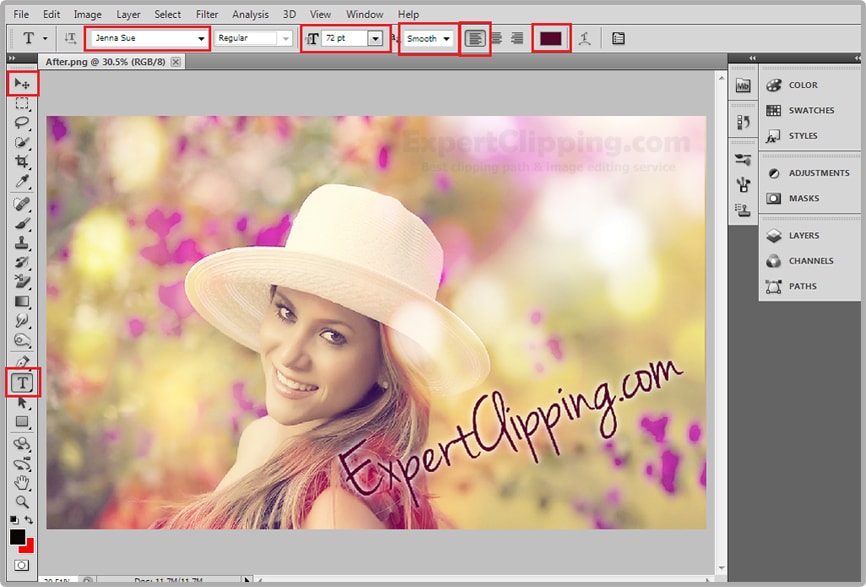Open the Mini Bridge panel icon
This screenshot has height=587, width=866.
(x=743, y=86)
